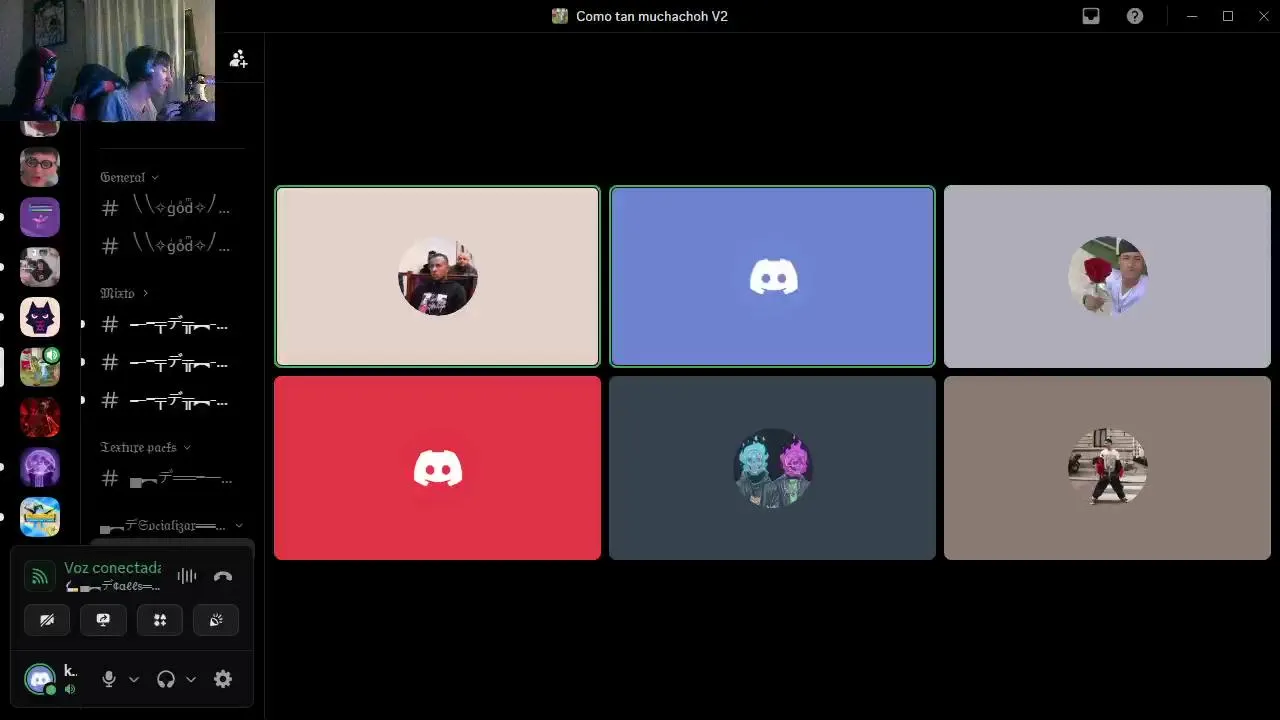Expand the Mixto channel category
The image size is (1280, 720).
coord(124,293)
